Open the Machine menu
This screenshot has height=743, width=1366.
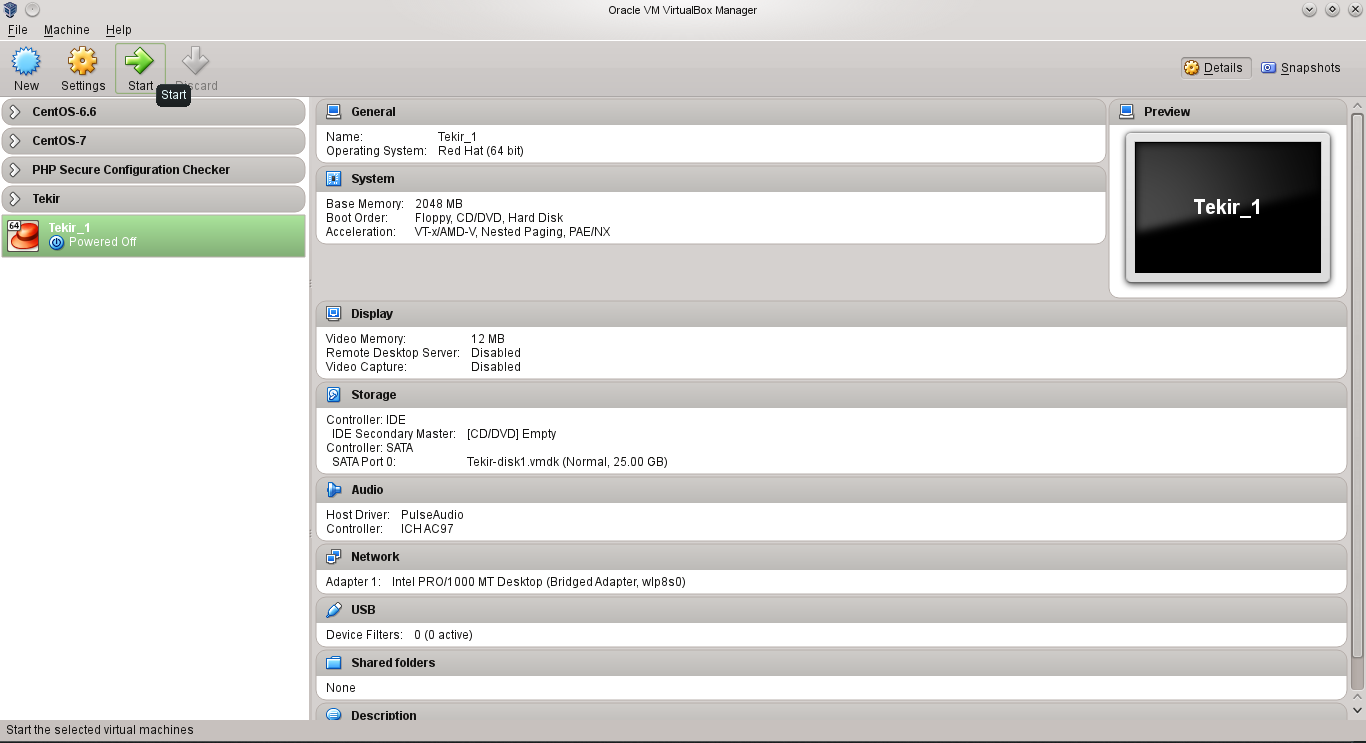pos(67,30)
